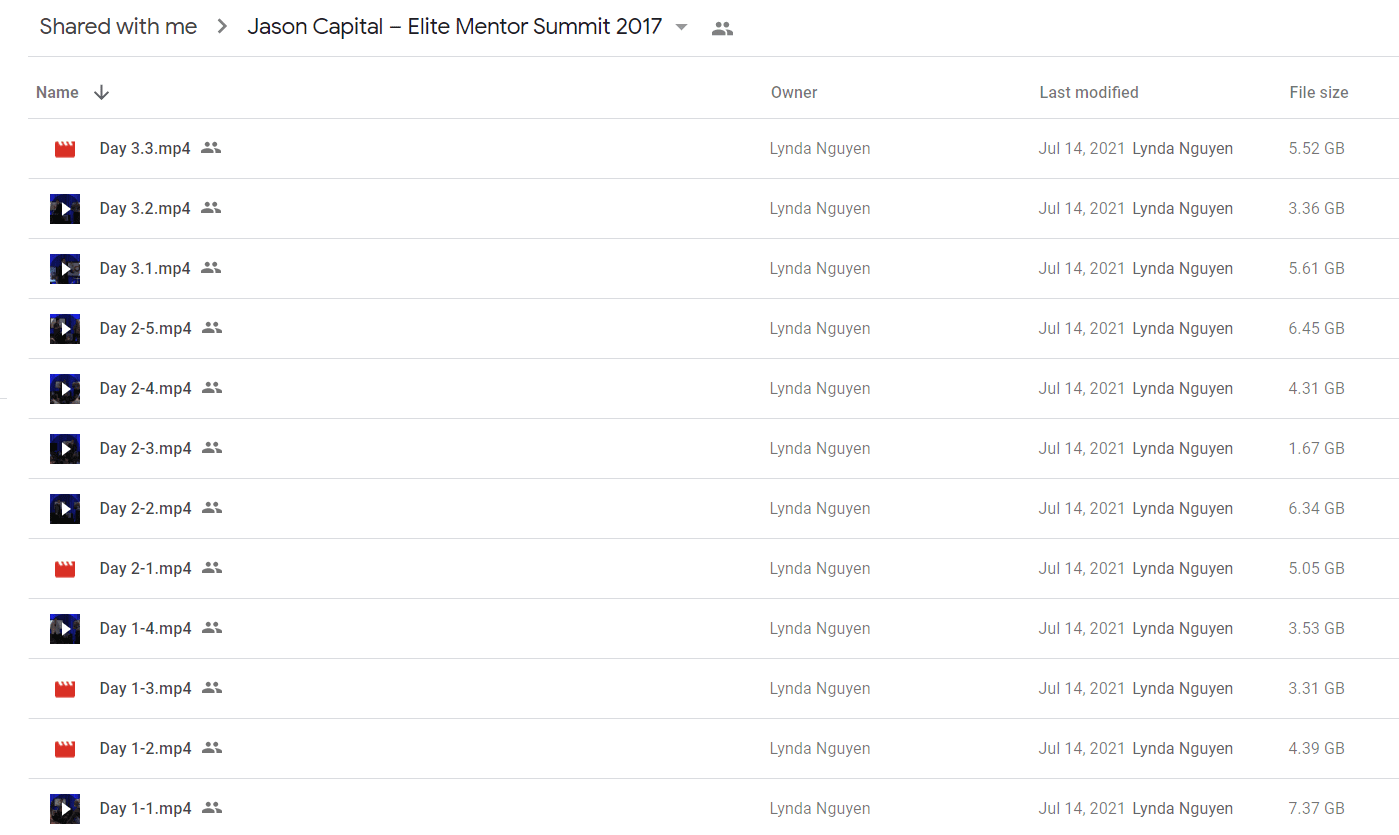
Task: Click the breadcrumb chevron separator
Action: 222,27
